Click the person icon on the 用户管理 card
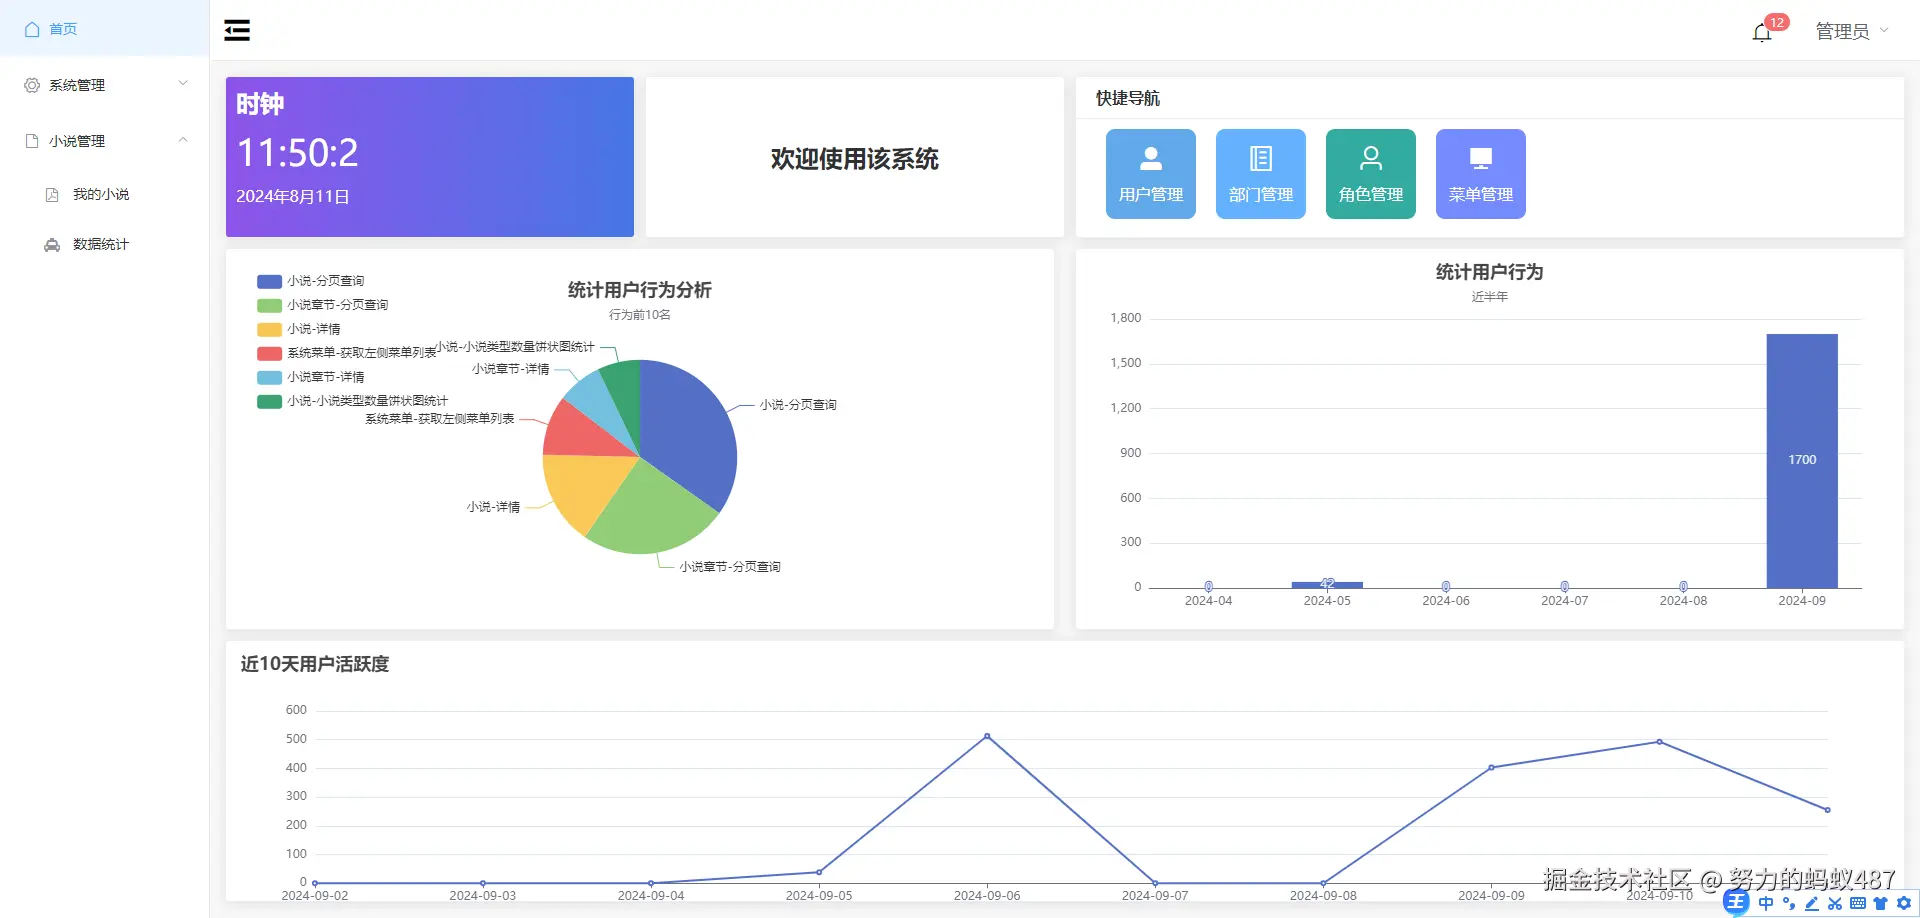Screen dimensions: 1920x918 (x=1151, y=158)
